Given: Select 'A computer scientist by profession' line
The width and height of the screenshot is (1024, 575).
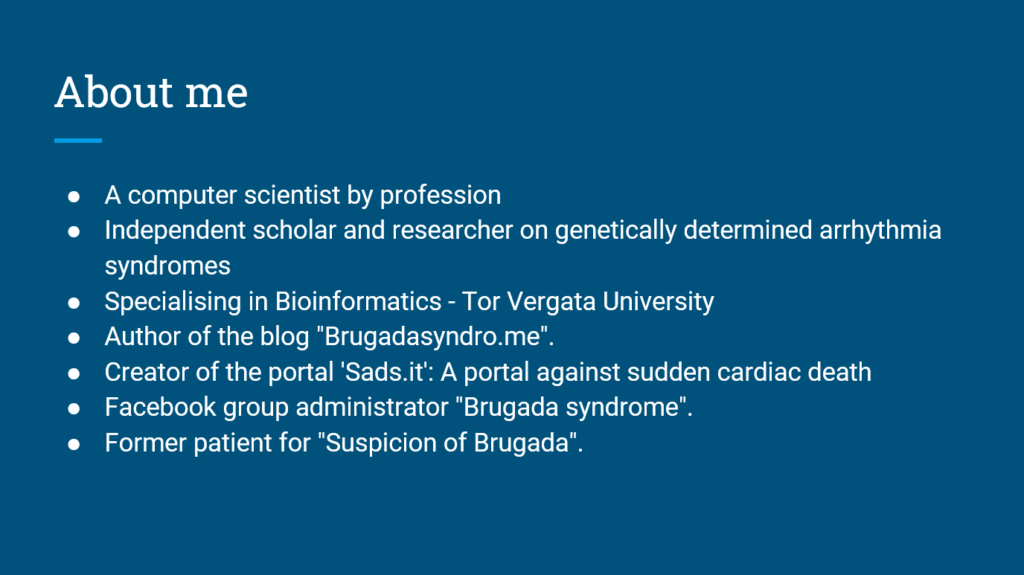Looking at the screenshot, I should [x=302, y=195].
